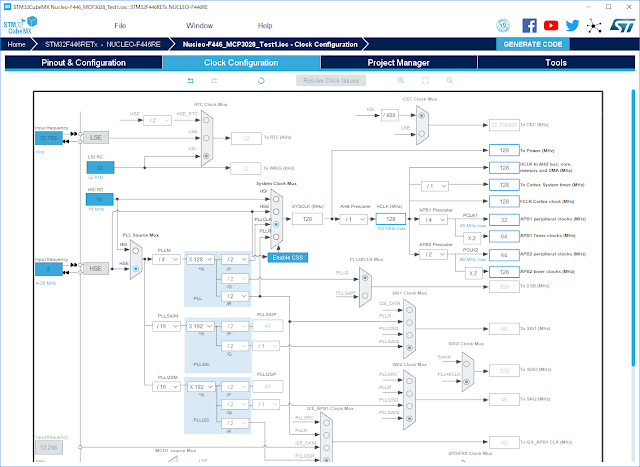The width and height of the screenshot is (640, 467).
Task: Click the reset clock configuration icon
Action: [x=261, y=80]
